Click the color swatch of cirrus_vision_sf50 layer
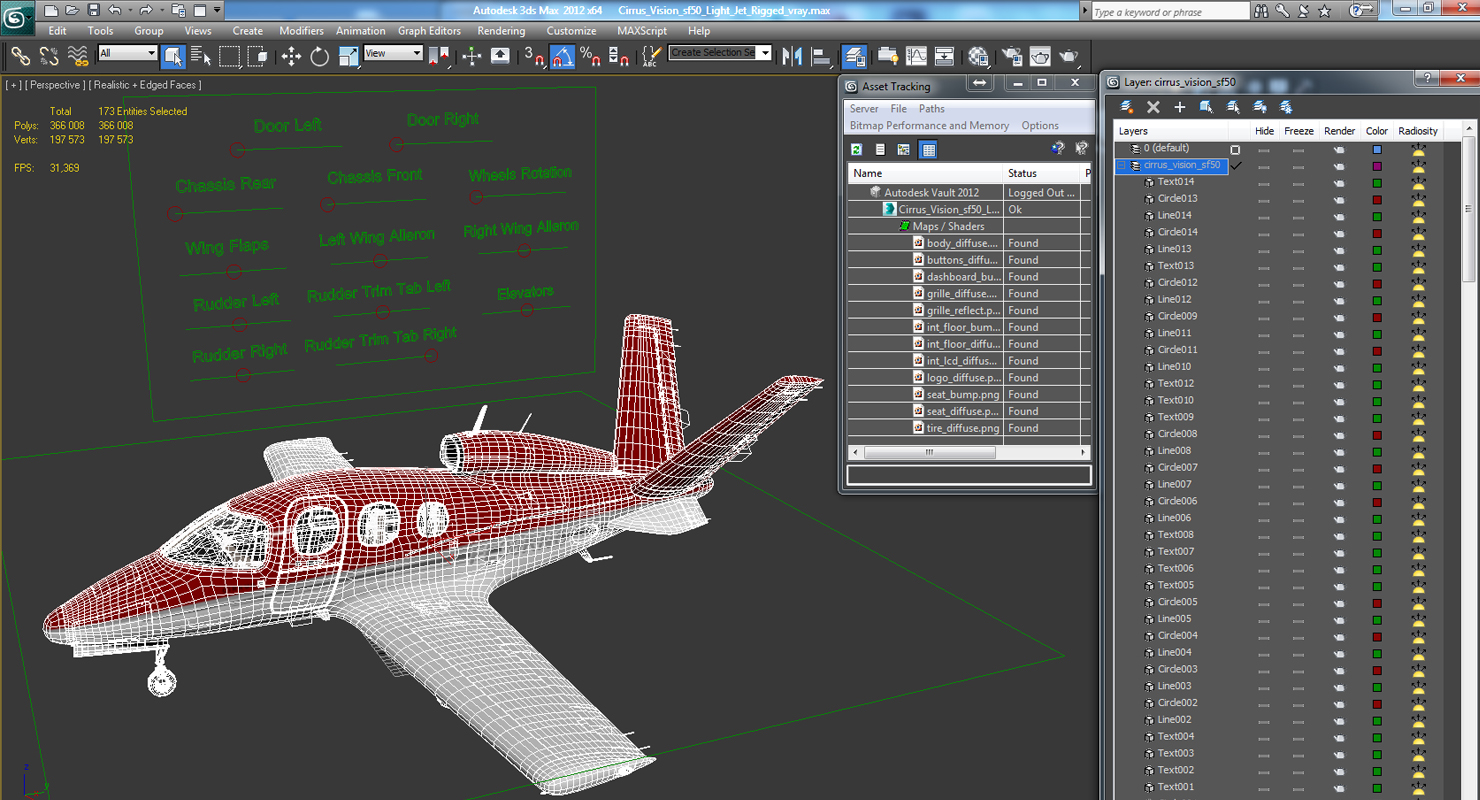The height and width of the screenshot is (800, 1480). (x=1377, y=166)
